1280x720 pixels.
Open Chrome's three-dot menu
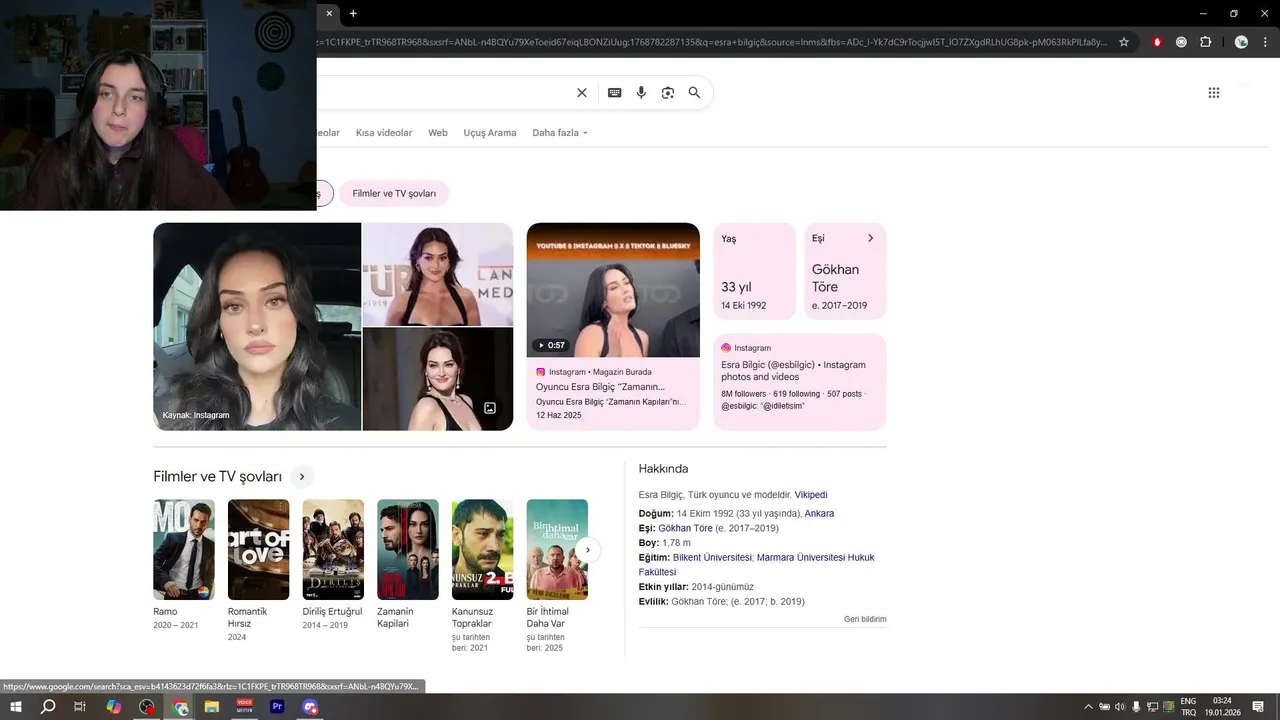click(1265, 42)
